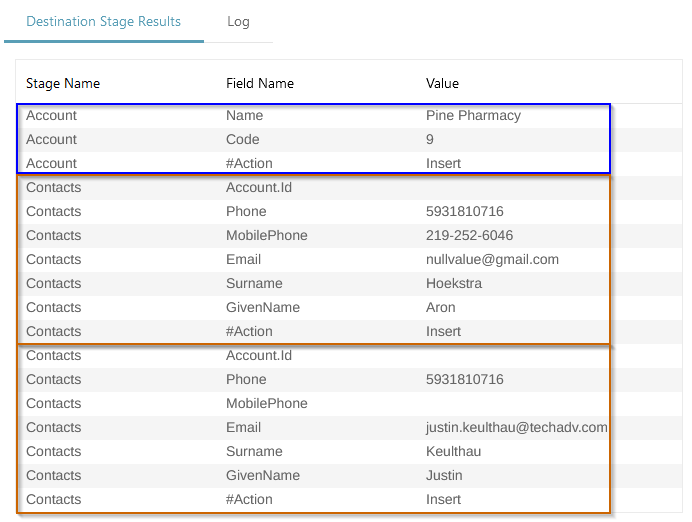Image resolution: width=692 pixels, height=522 pixels.
Task: Open the Destination Stage Results tab
Action: [x=104, y=21]
